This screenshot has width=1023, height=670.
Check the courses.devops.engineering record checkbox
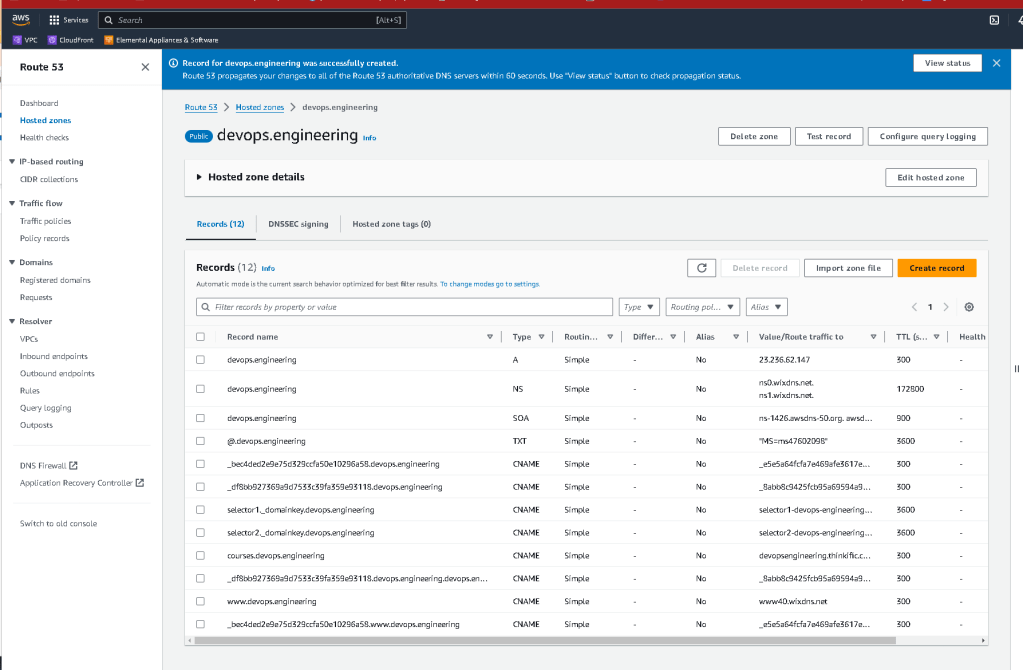click(x=200, y=556)
